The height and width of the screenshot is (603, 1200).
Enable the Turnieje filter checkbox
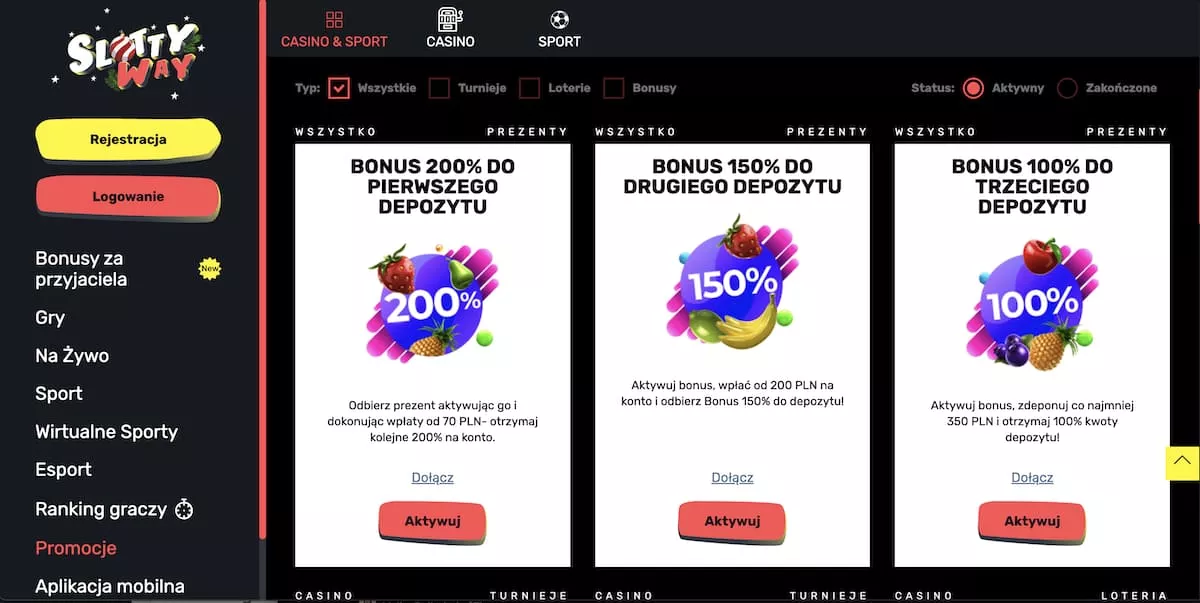point(439,88)
